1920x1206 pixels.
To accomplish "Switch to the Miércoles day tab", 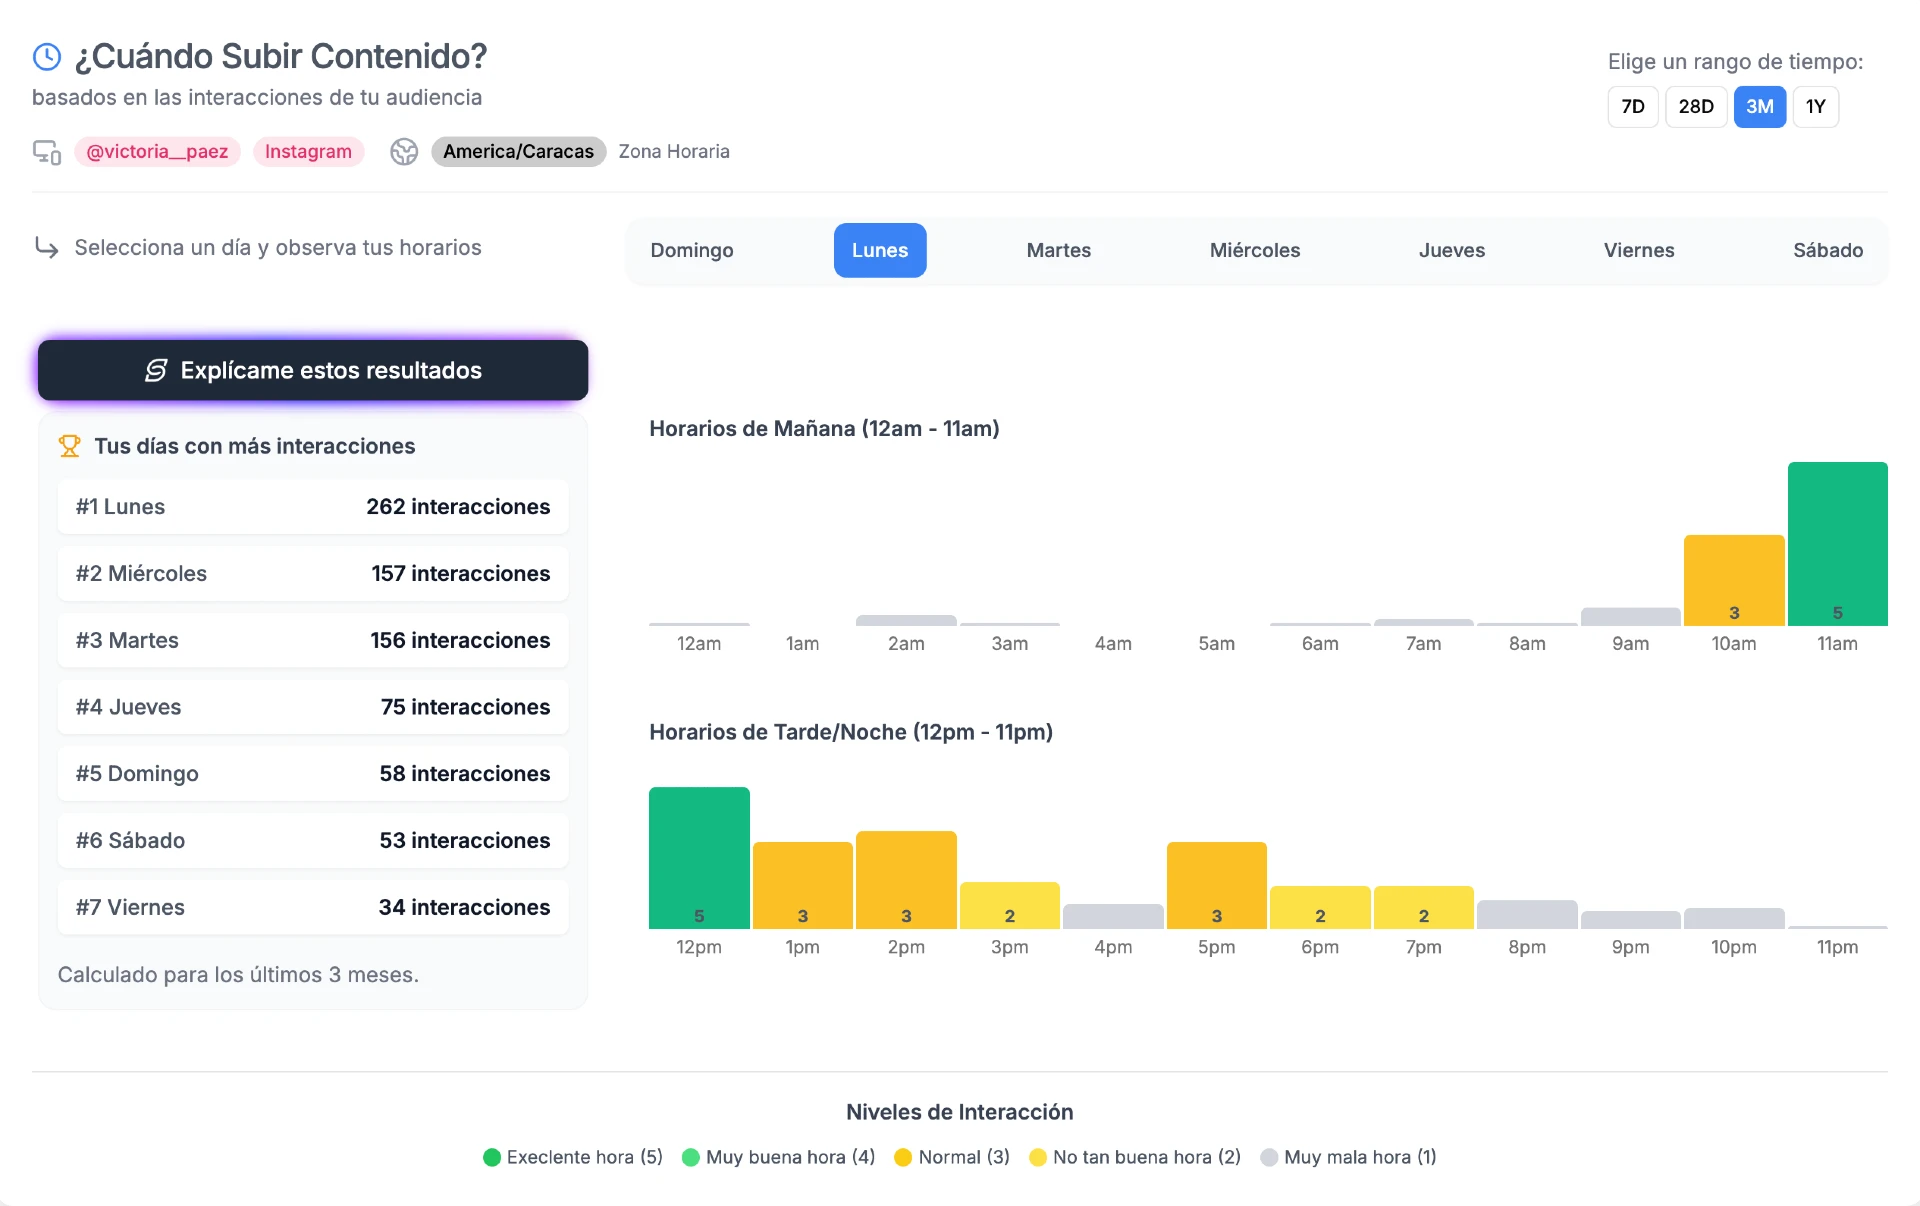I will tap(1254, 251).
